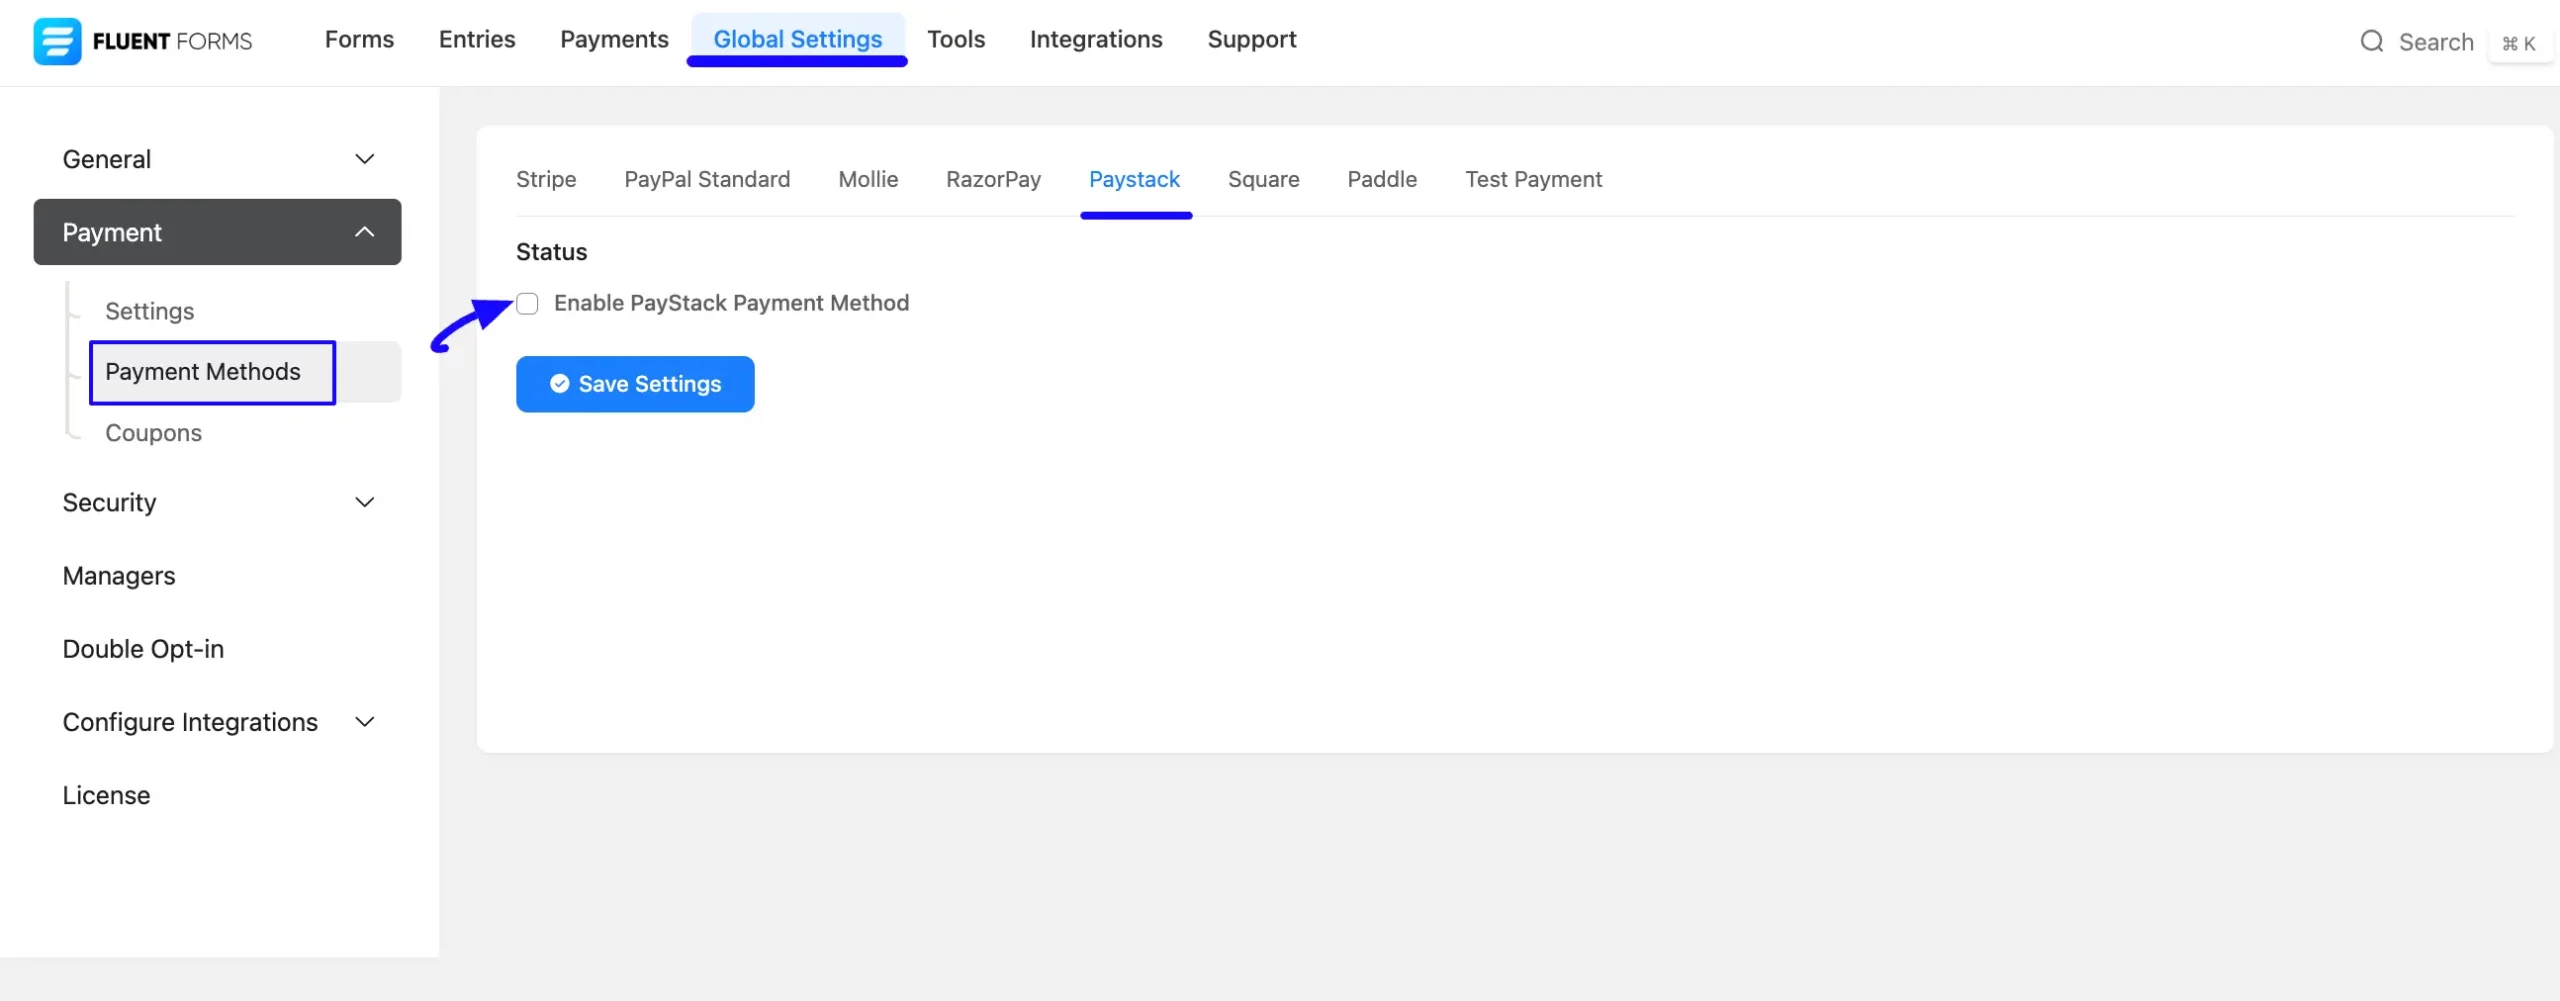Select the Paystack tab
This screenshot has width=2560, height=1001.
(1134, 179)
